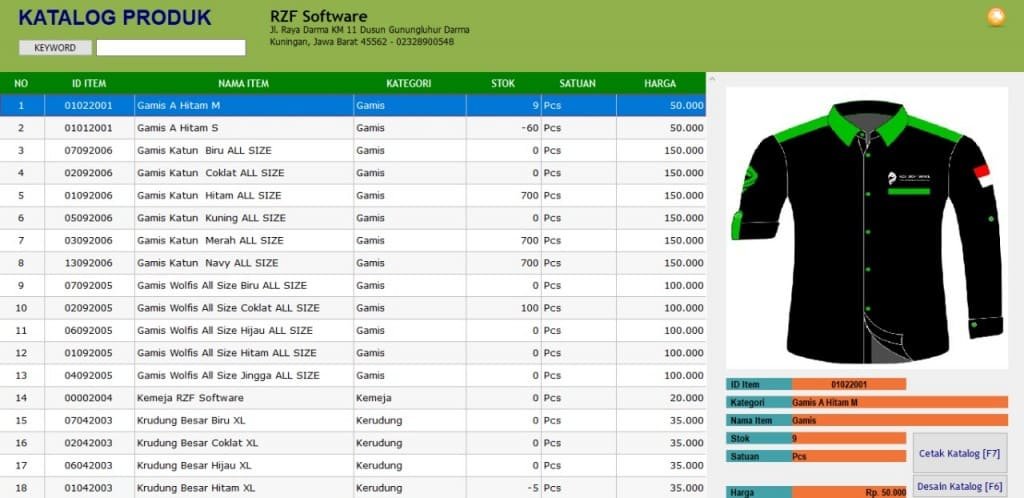The height and width of the screenshot is (498, 1024).
Task: Sort by the NAMA ITEM column header
Action: [244, 84]
